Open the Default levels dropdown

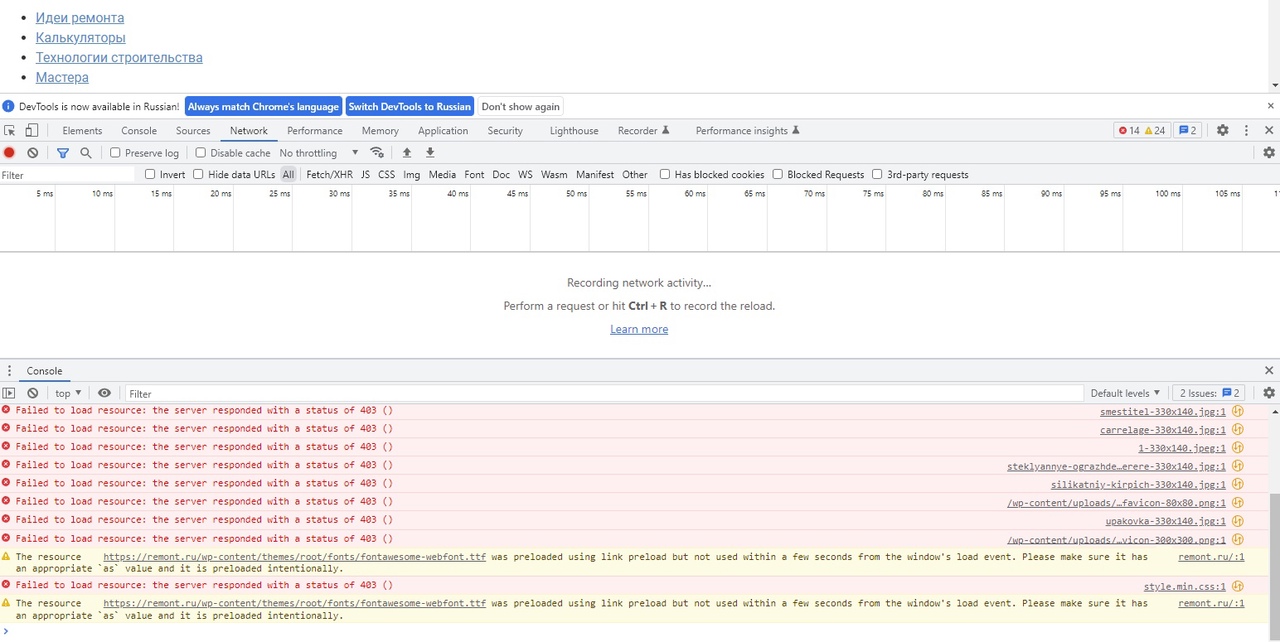pyautogui.click(x=1125, y=394)
